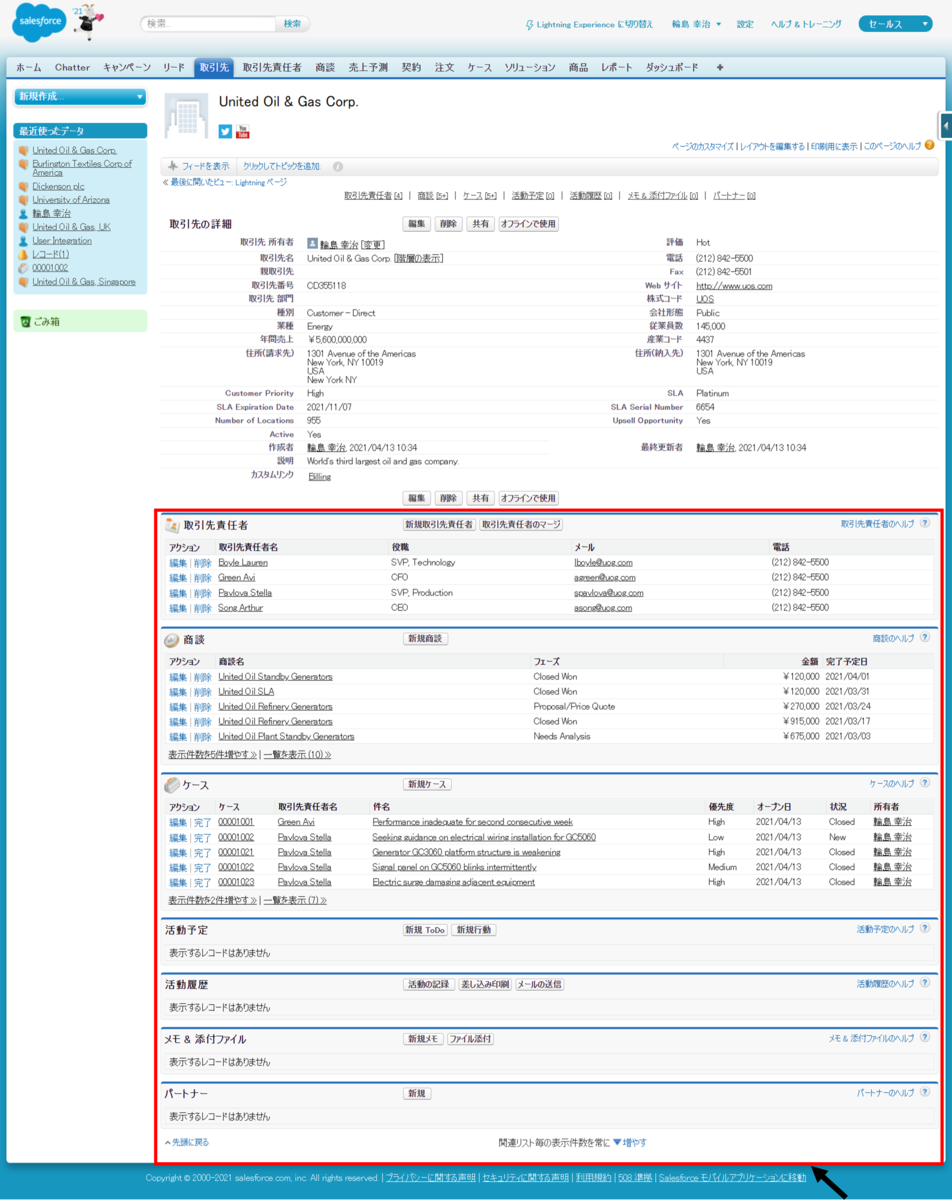Open the Twitter icon under account name

point(225,131)
